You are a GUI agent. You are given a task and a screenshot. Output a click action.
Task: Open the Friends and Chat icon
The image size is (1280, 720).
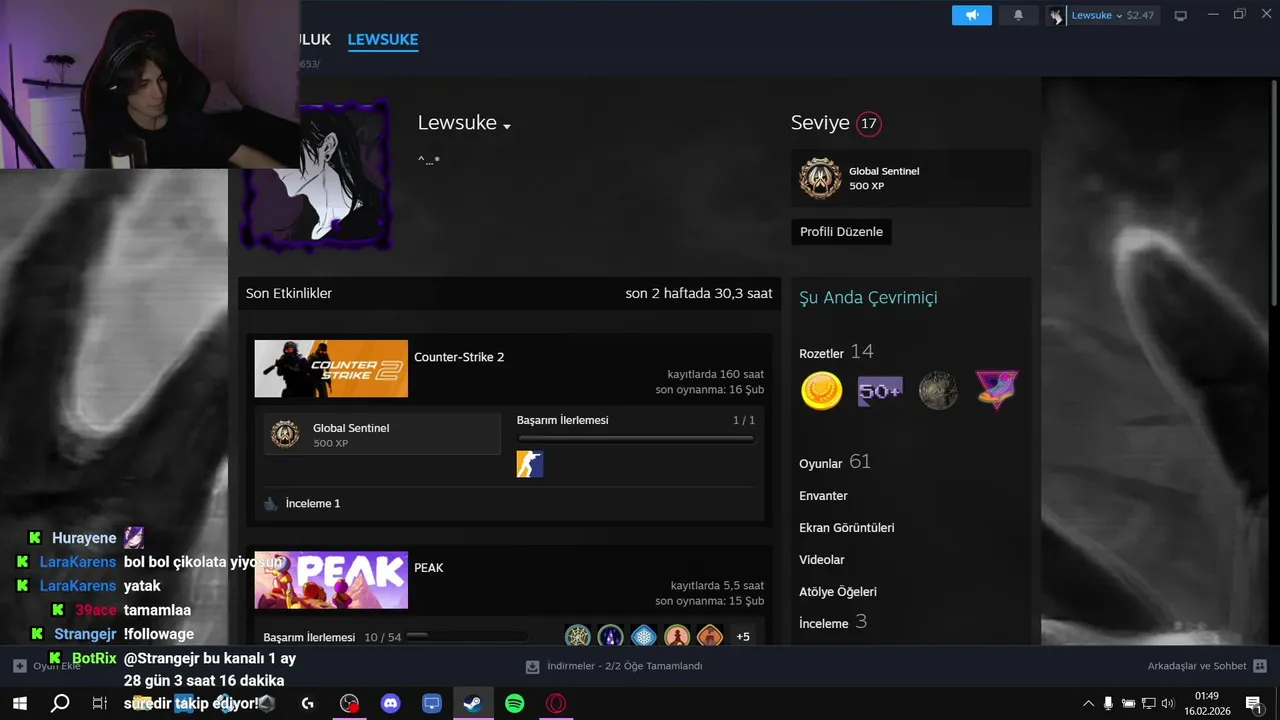(1260, 666)
